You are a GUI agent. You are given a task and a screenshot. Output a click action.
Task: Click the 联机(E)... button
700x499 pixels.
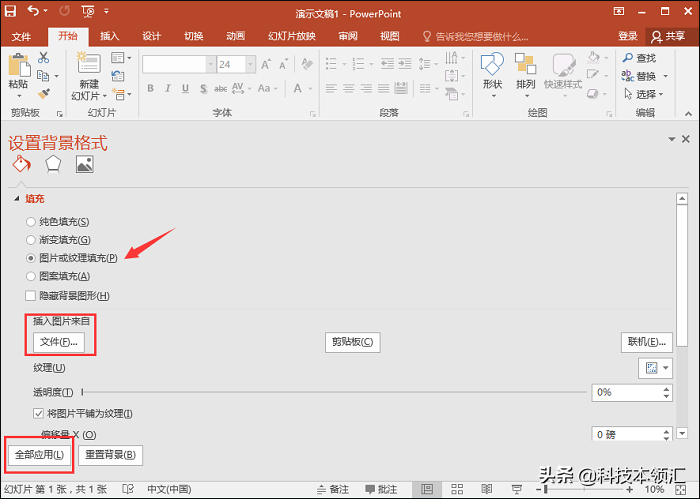point(646,342)
